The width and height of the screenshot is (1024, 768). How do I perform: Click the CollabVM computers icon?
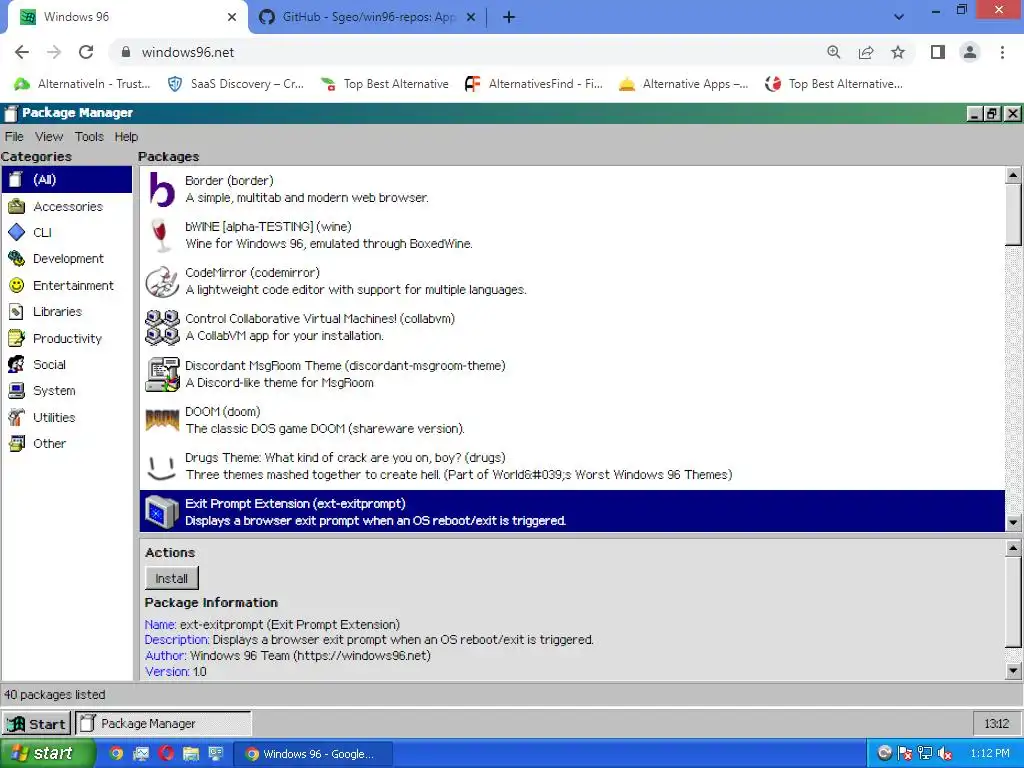click(x=162, y=327)
